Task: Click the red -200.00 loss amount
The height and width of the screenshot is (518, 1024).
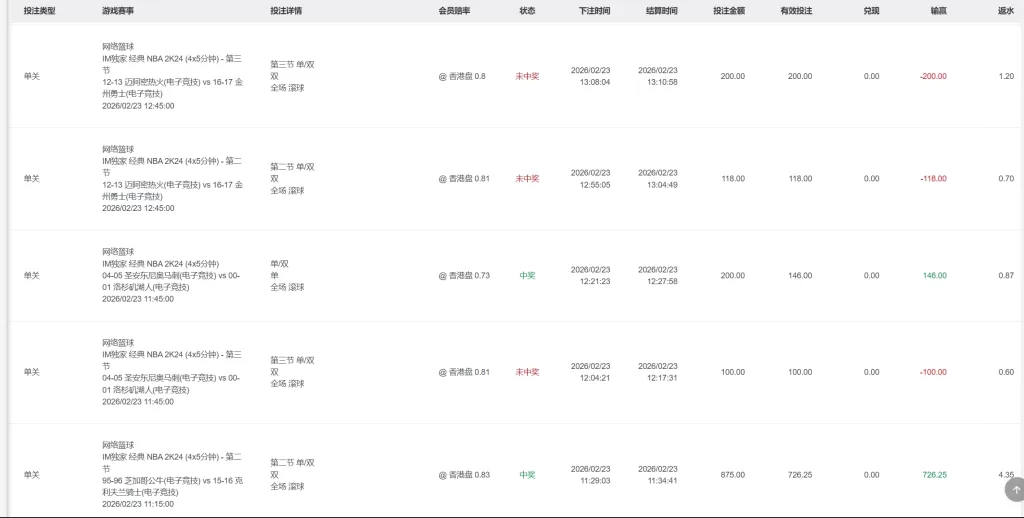Action: click(x=933, y=76)
